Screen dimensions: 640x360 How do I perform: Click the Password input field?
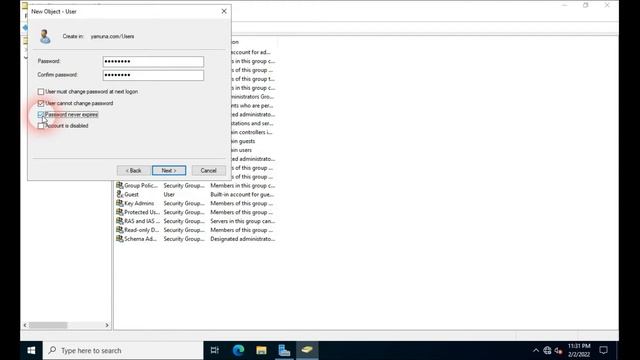point(153,62)
